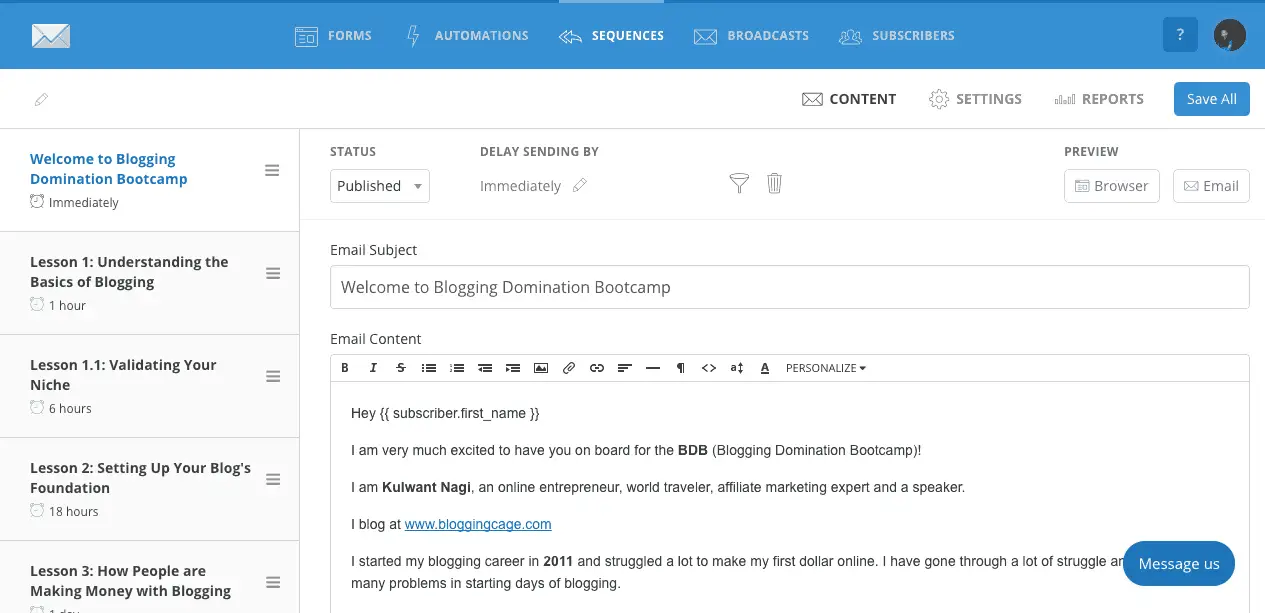The width and height of the screenshot is (1265, 613).
Task: Apply strikethrough formatting
Action: point(401,368)
